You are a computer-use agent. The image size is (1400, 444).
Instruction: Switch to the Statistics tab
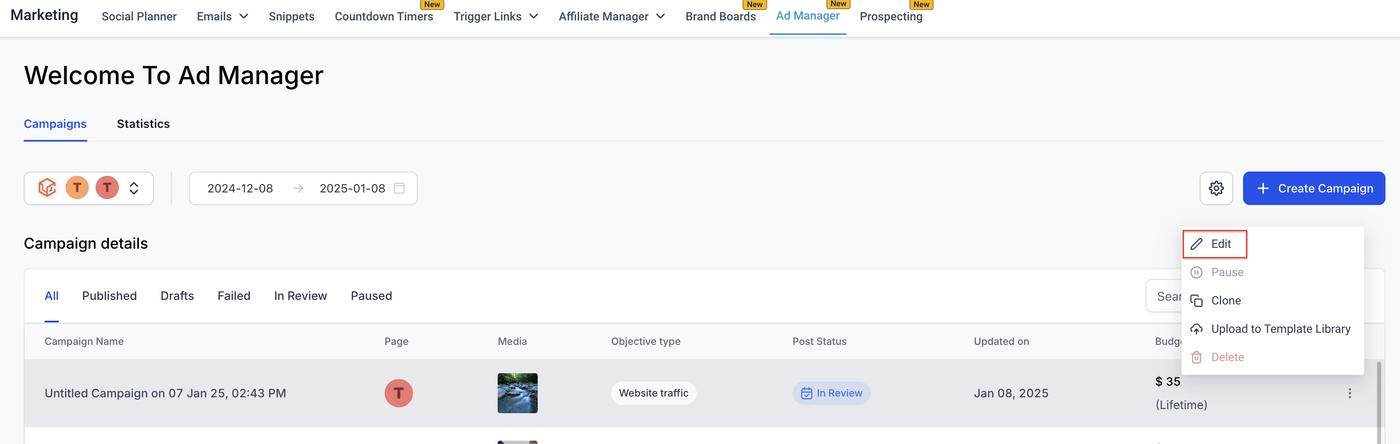pyautogui.click(x=143, y=124)
